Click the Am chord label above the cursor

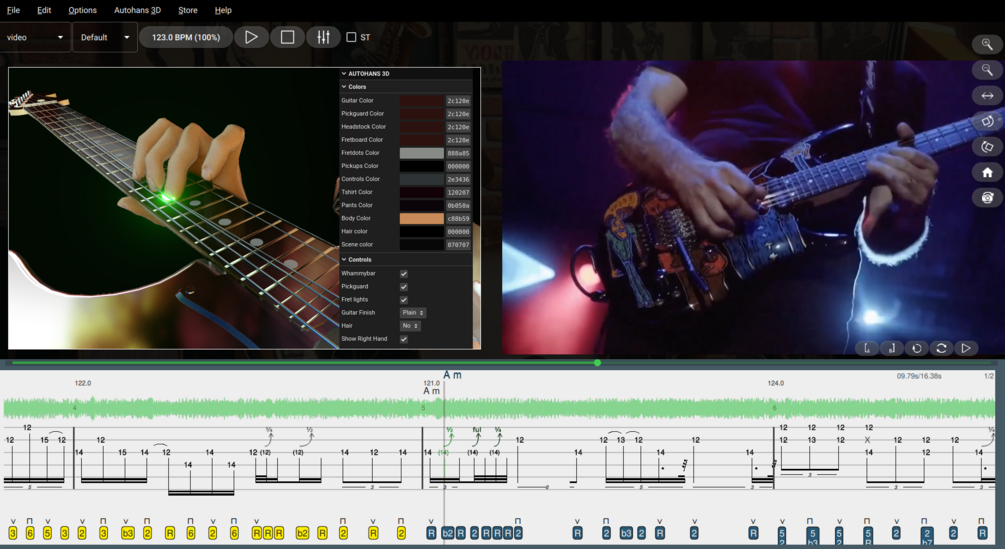pyautogui.click(x=452, y=375)
